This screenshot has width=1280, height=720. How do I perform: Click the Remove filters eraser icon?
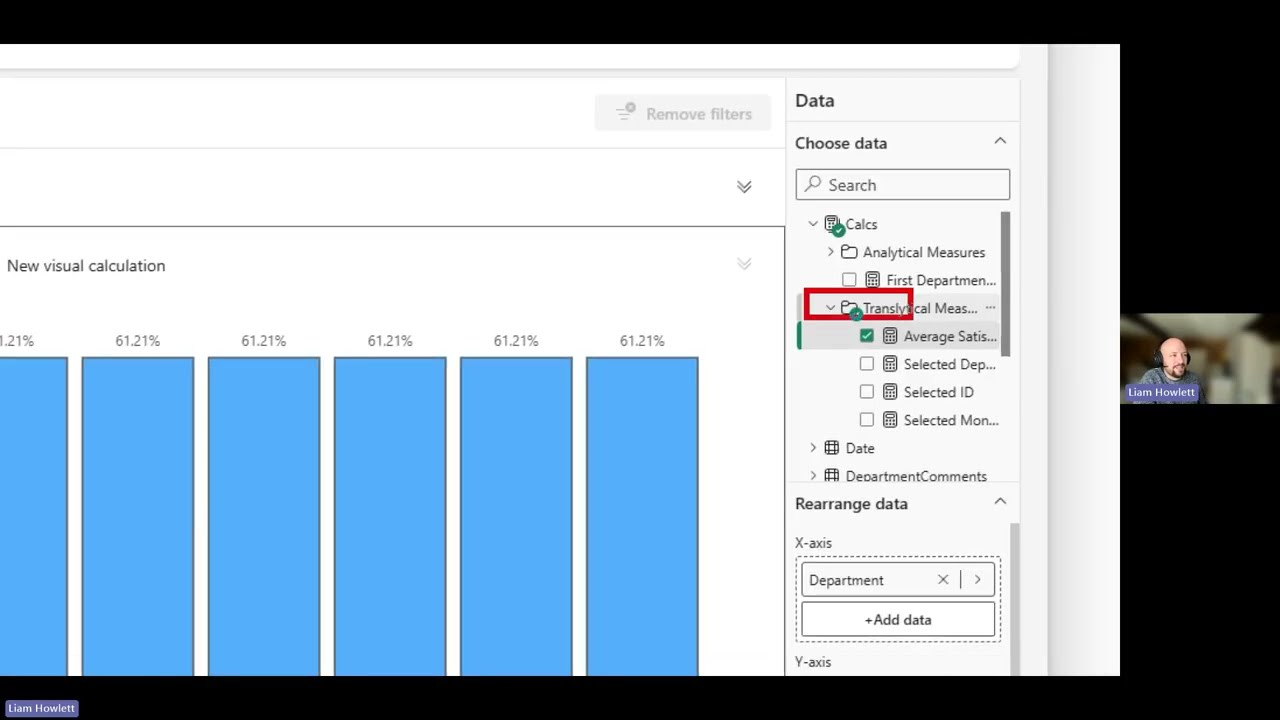pos(626,113)
